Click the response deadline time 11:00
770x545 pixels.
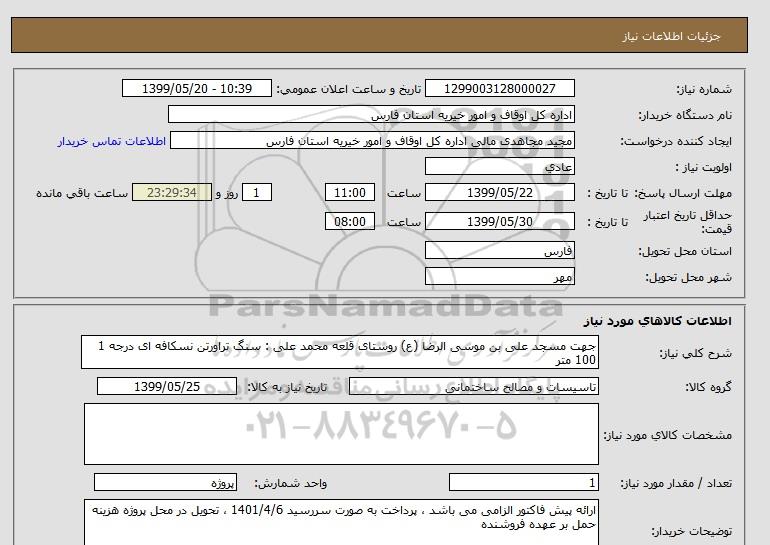tap(350, 192)
